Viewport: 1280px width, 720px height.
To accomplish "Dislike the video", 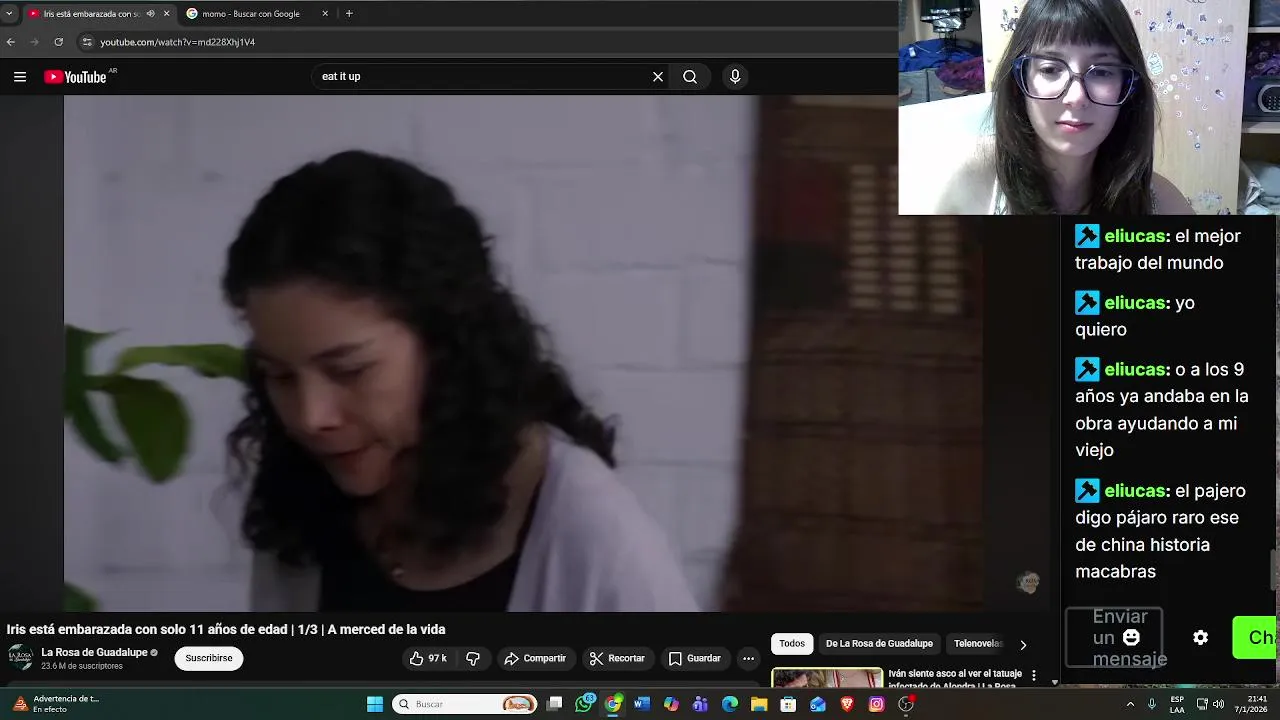I will [473, 658].
